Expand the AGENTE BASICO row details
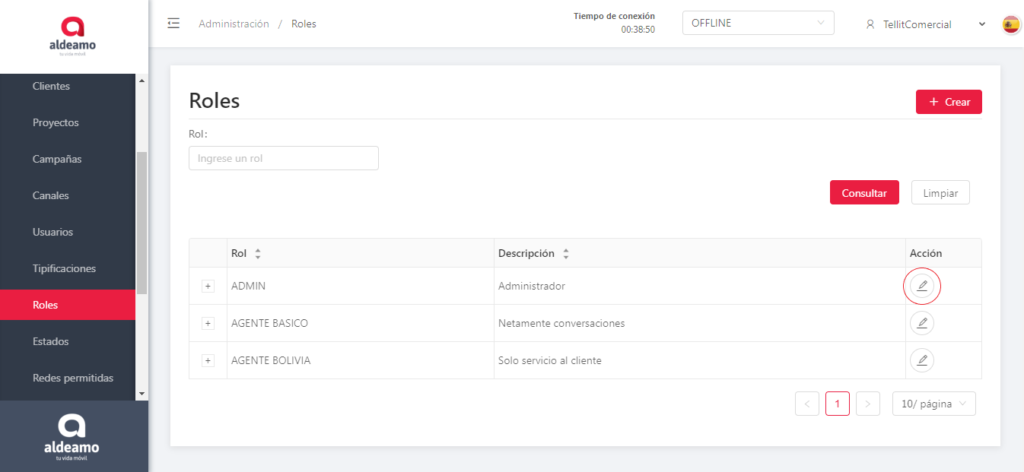 208,323
